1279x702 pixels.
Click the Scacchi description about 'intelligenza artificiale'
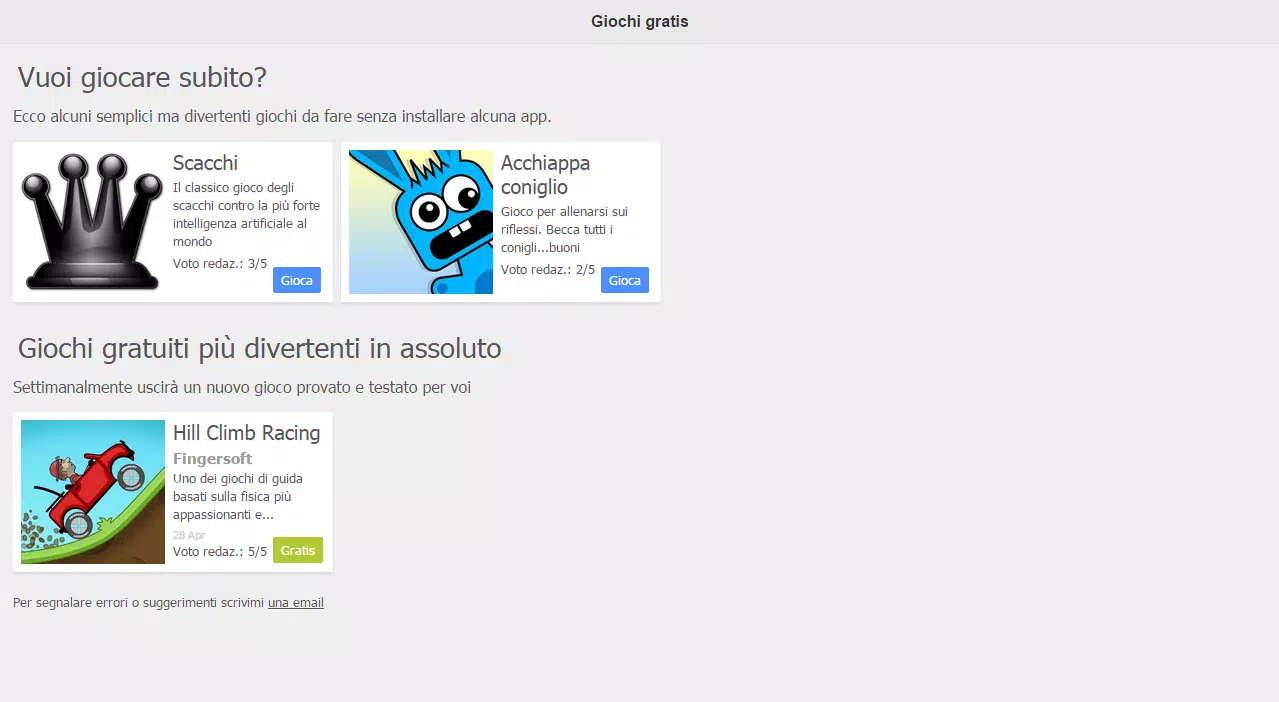click(x=247, y=215)
